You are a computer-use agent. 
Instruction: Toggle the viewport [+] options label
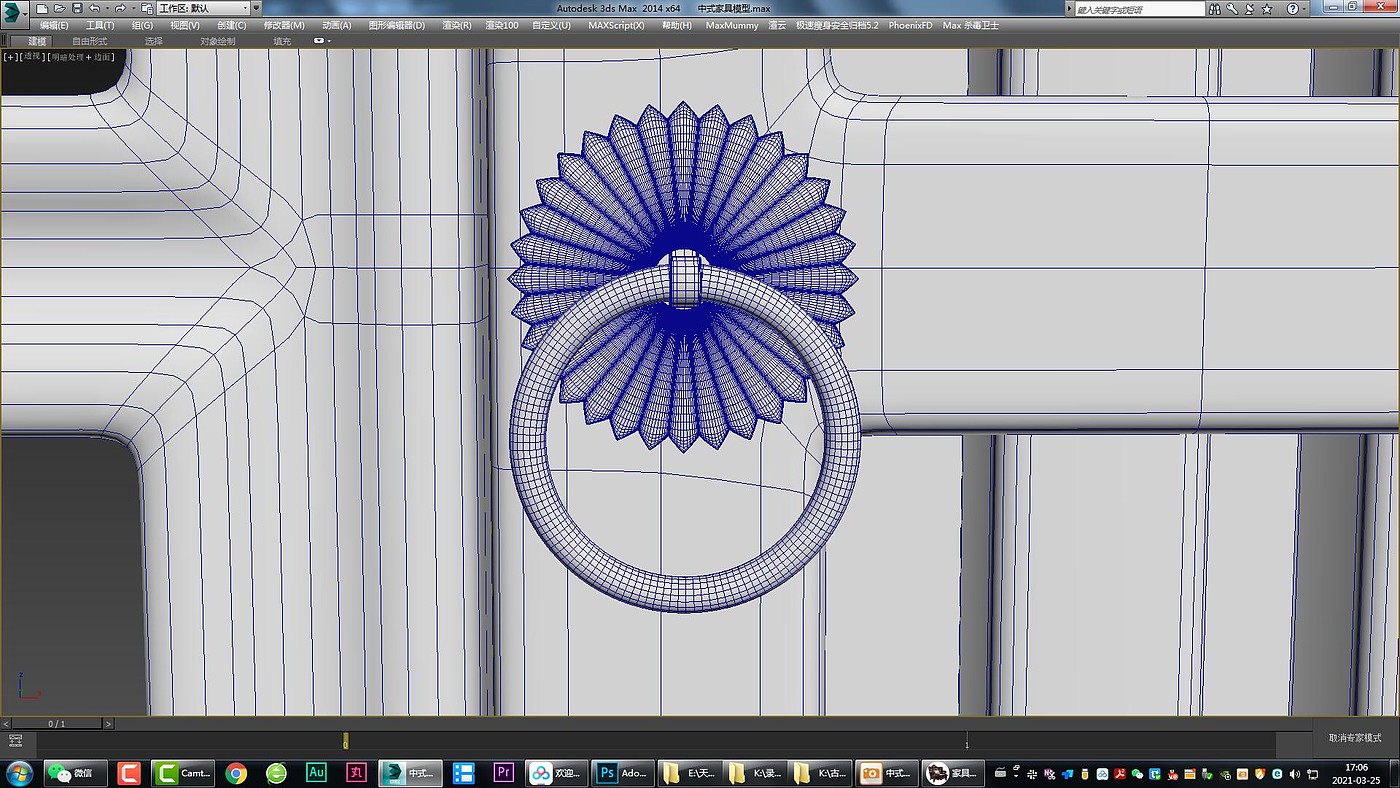(10, 57)
